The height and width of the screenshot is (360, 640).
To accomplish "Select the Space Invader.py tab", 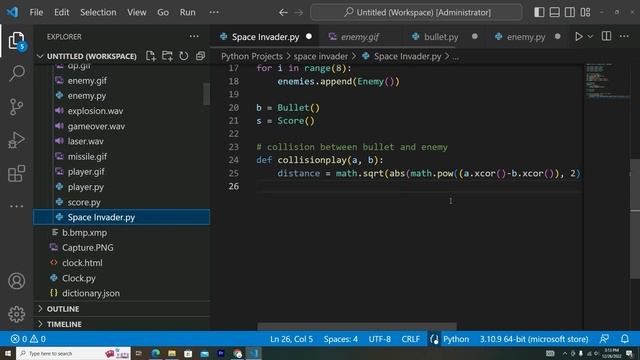I will (x=265, y=37).
